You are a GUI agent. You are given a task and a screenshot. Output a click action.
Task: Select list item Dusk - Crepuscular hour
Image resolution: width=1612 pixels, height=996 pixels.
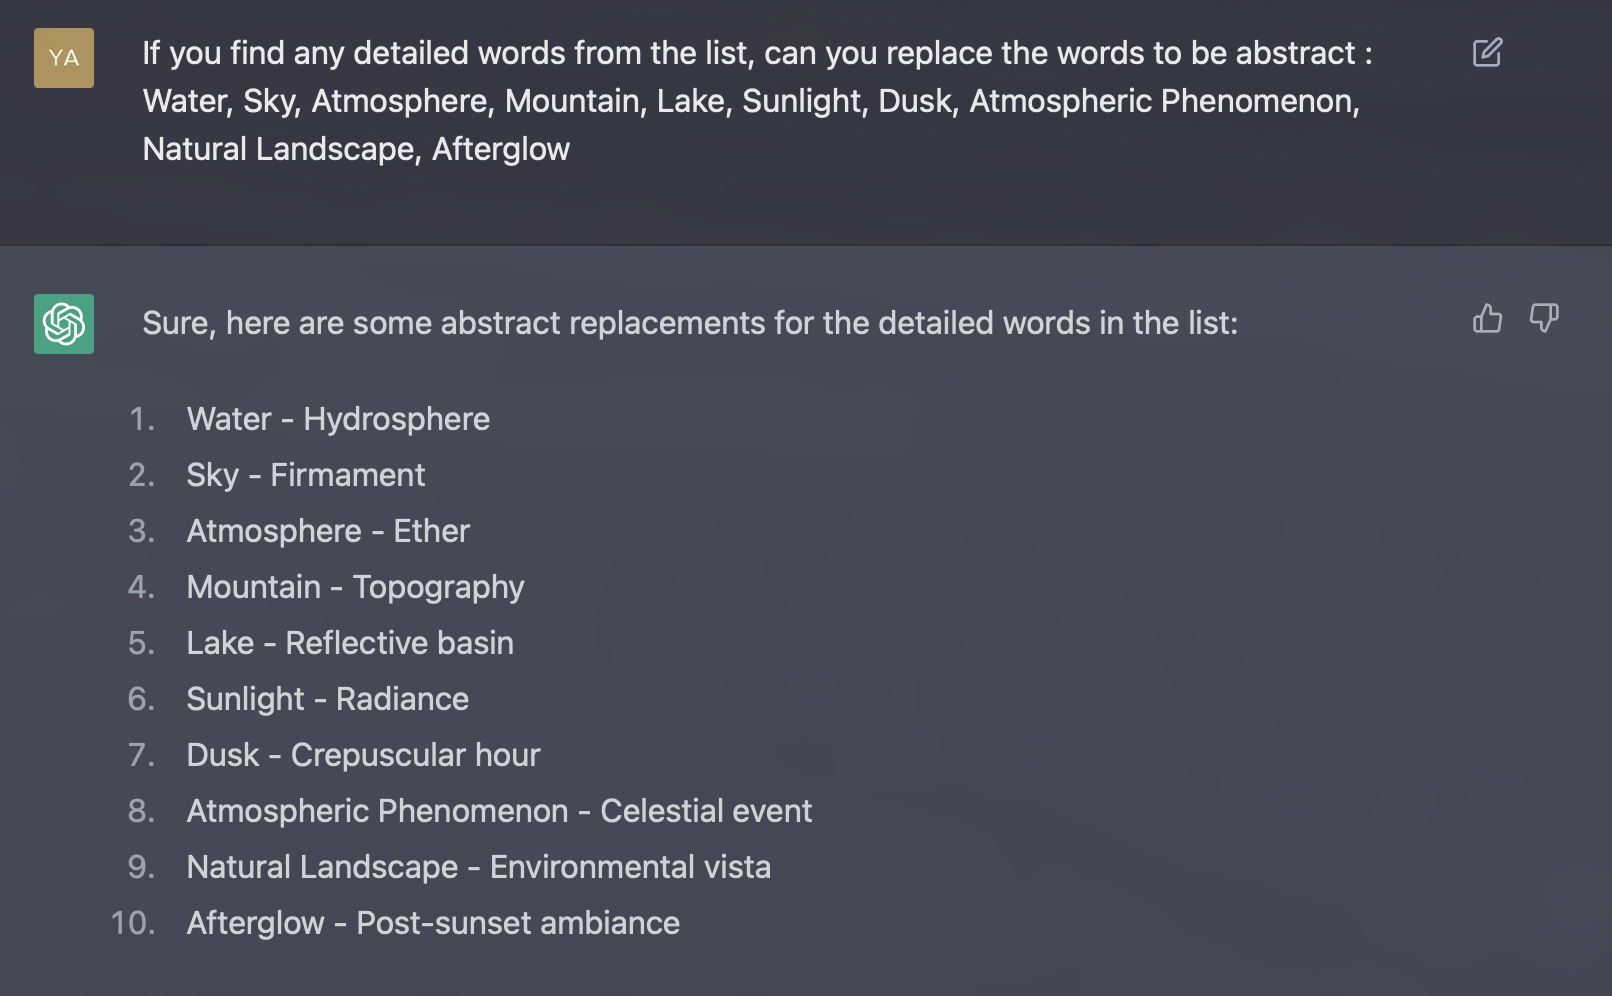coord(363,755)
